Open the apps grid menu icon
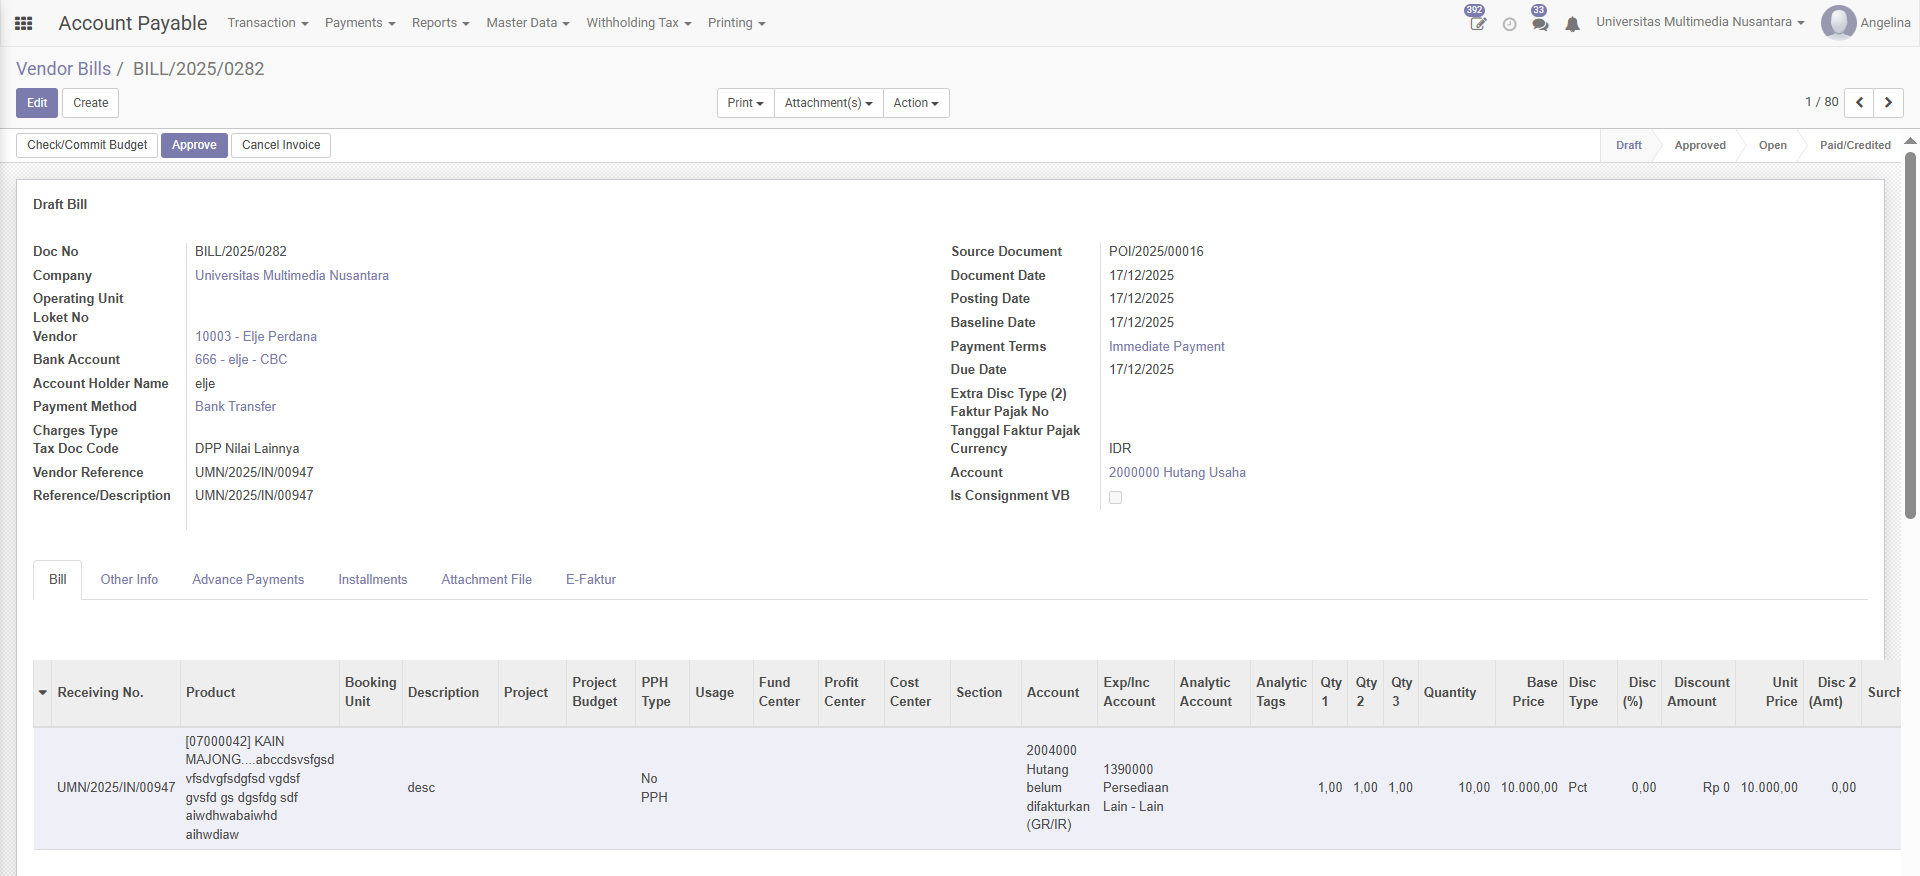The image size is (1920, 876). click(x=23, y=23)
